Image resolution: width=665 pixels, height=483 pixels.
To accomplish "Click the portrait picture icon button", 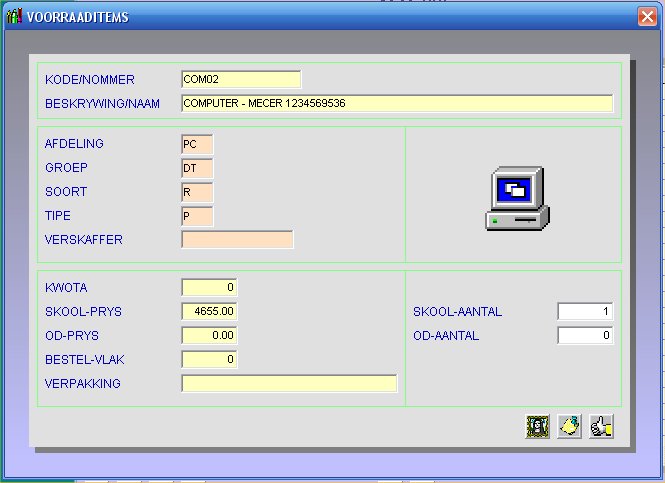I will pyautogui.click(x=538, y=427).
